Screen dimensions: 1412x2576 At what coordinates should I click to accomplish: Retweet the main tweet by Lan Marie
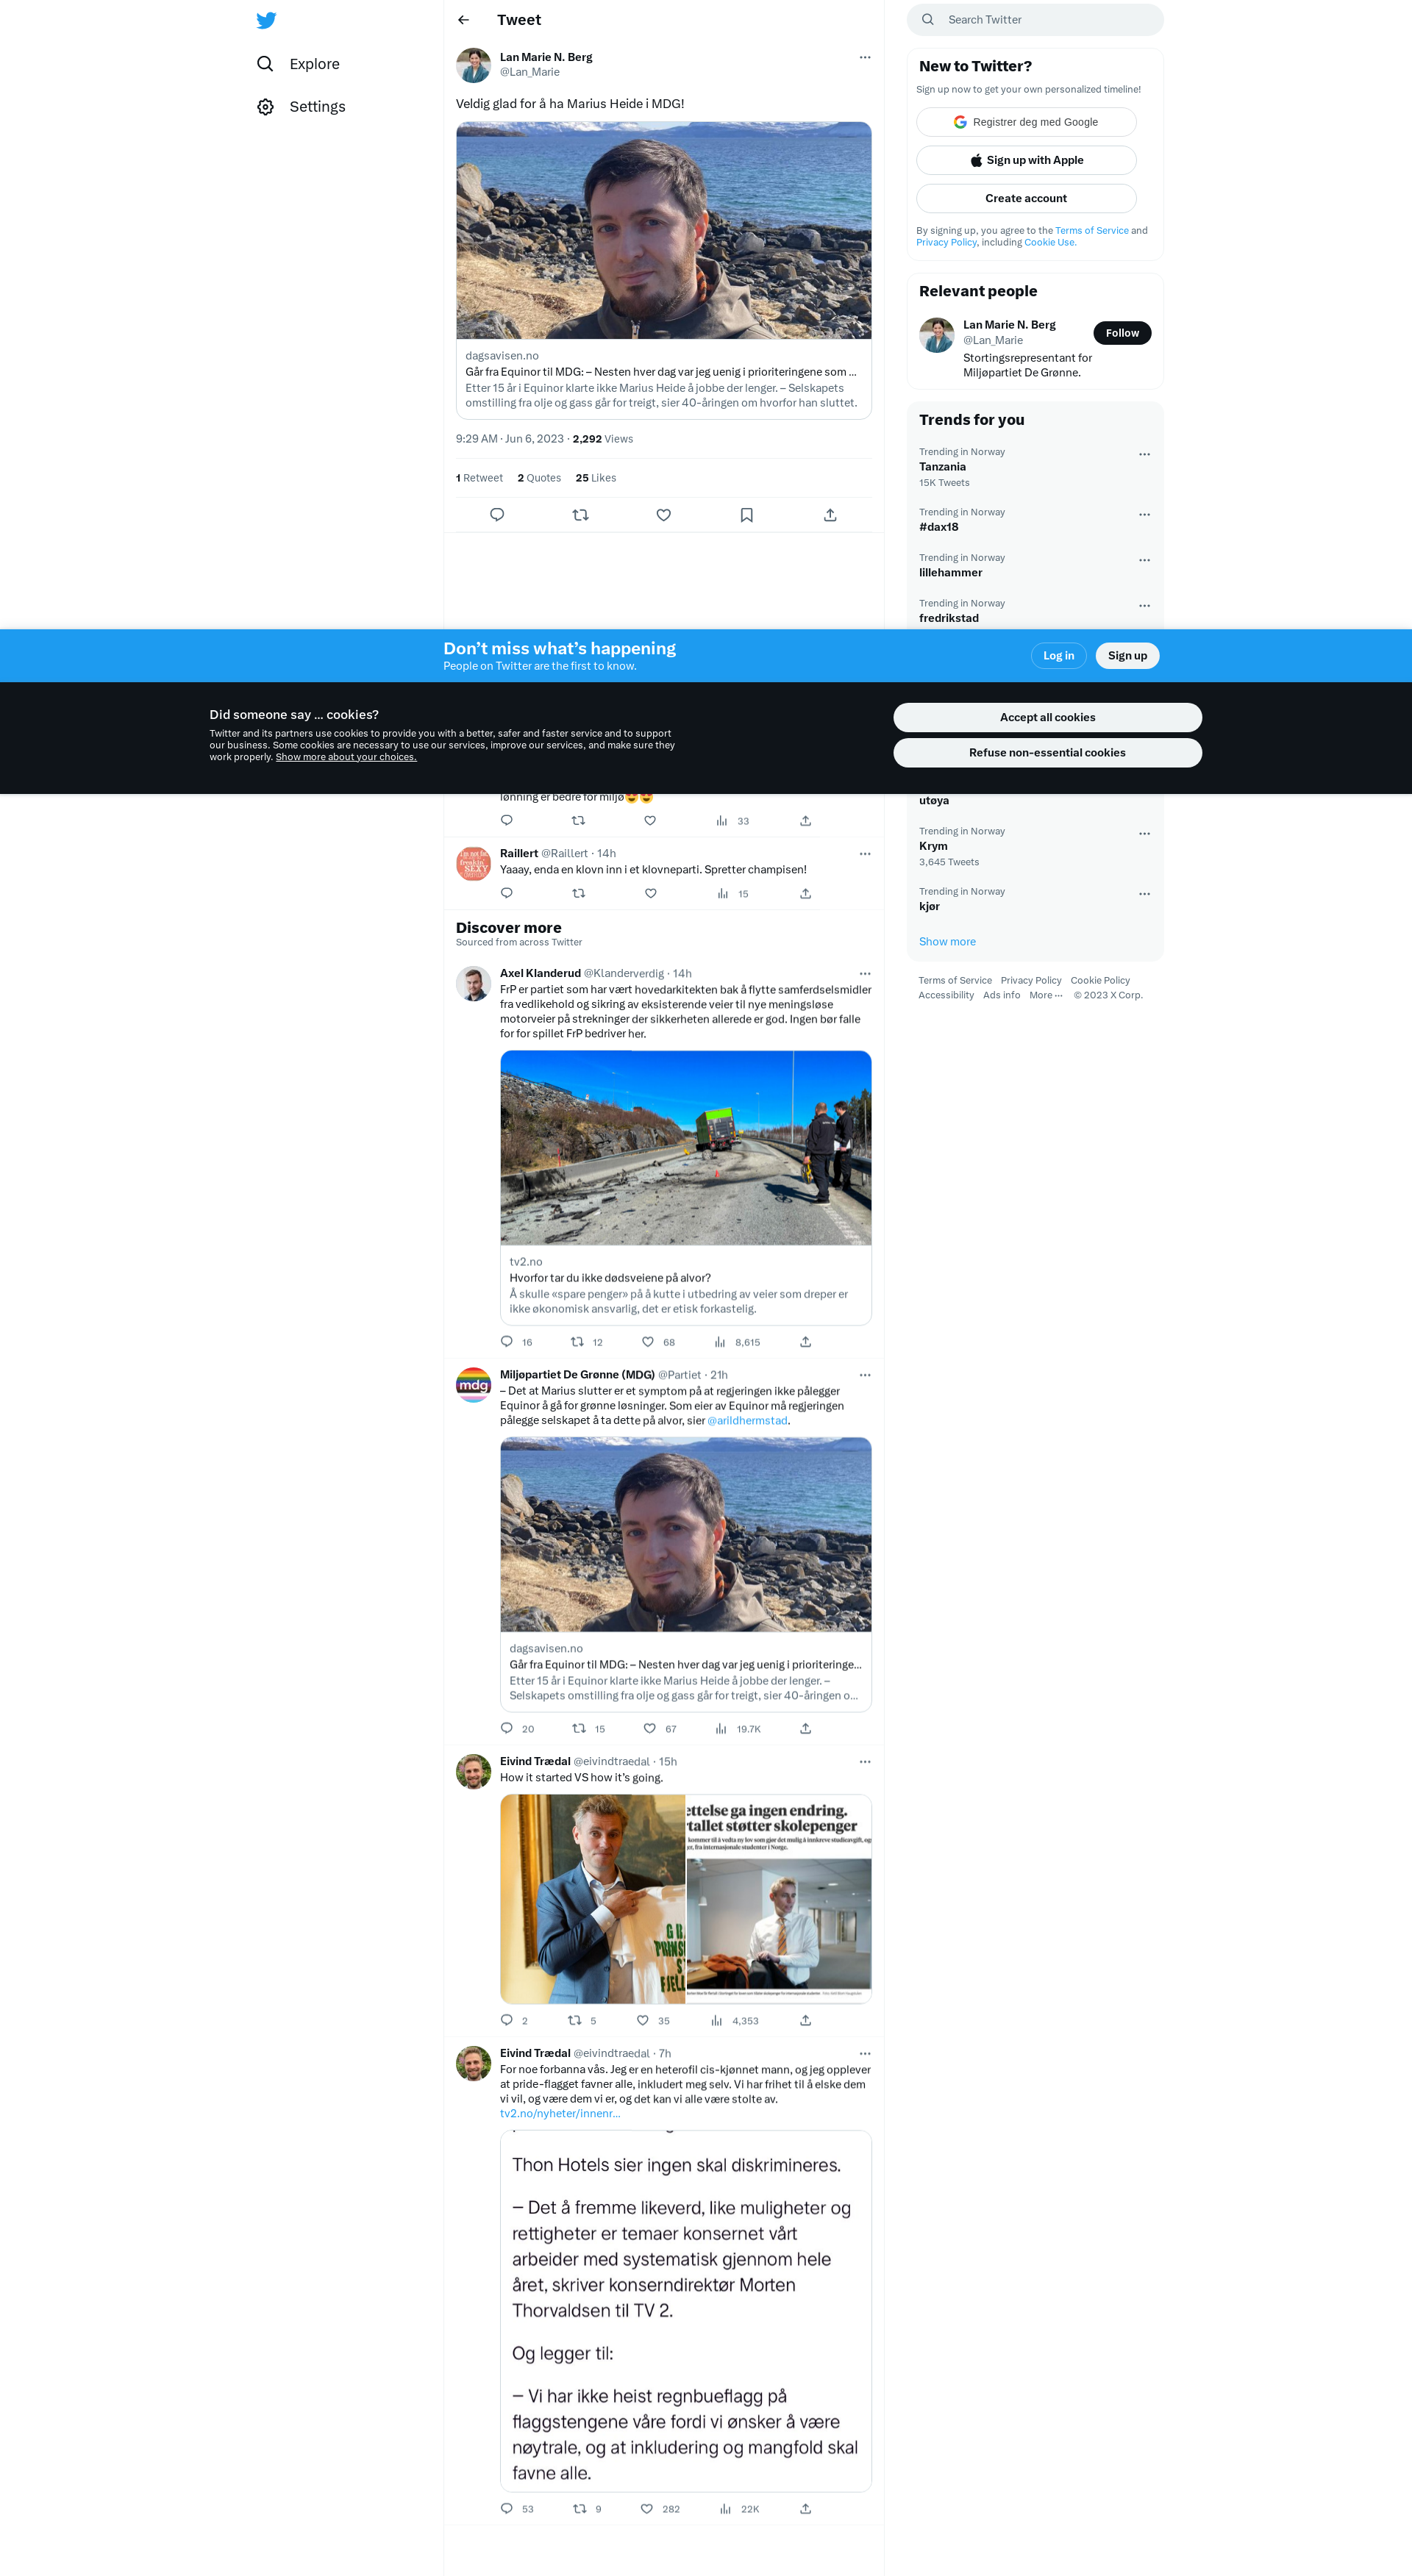click(580, 515)
